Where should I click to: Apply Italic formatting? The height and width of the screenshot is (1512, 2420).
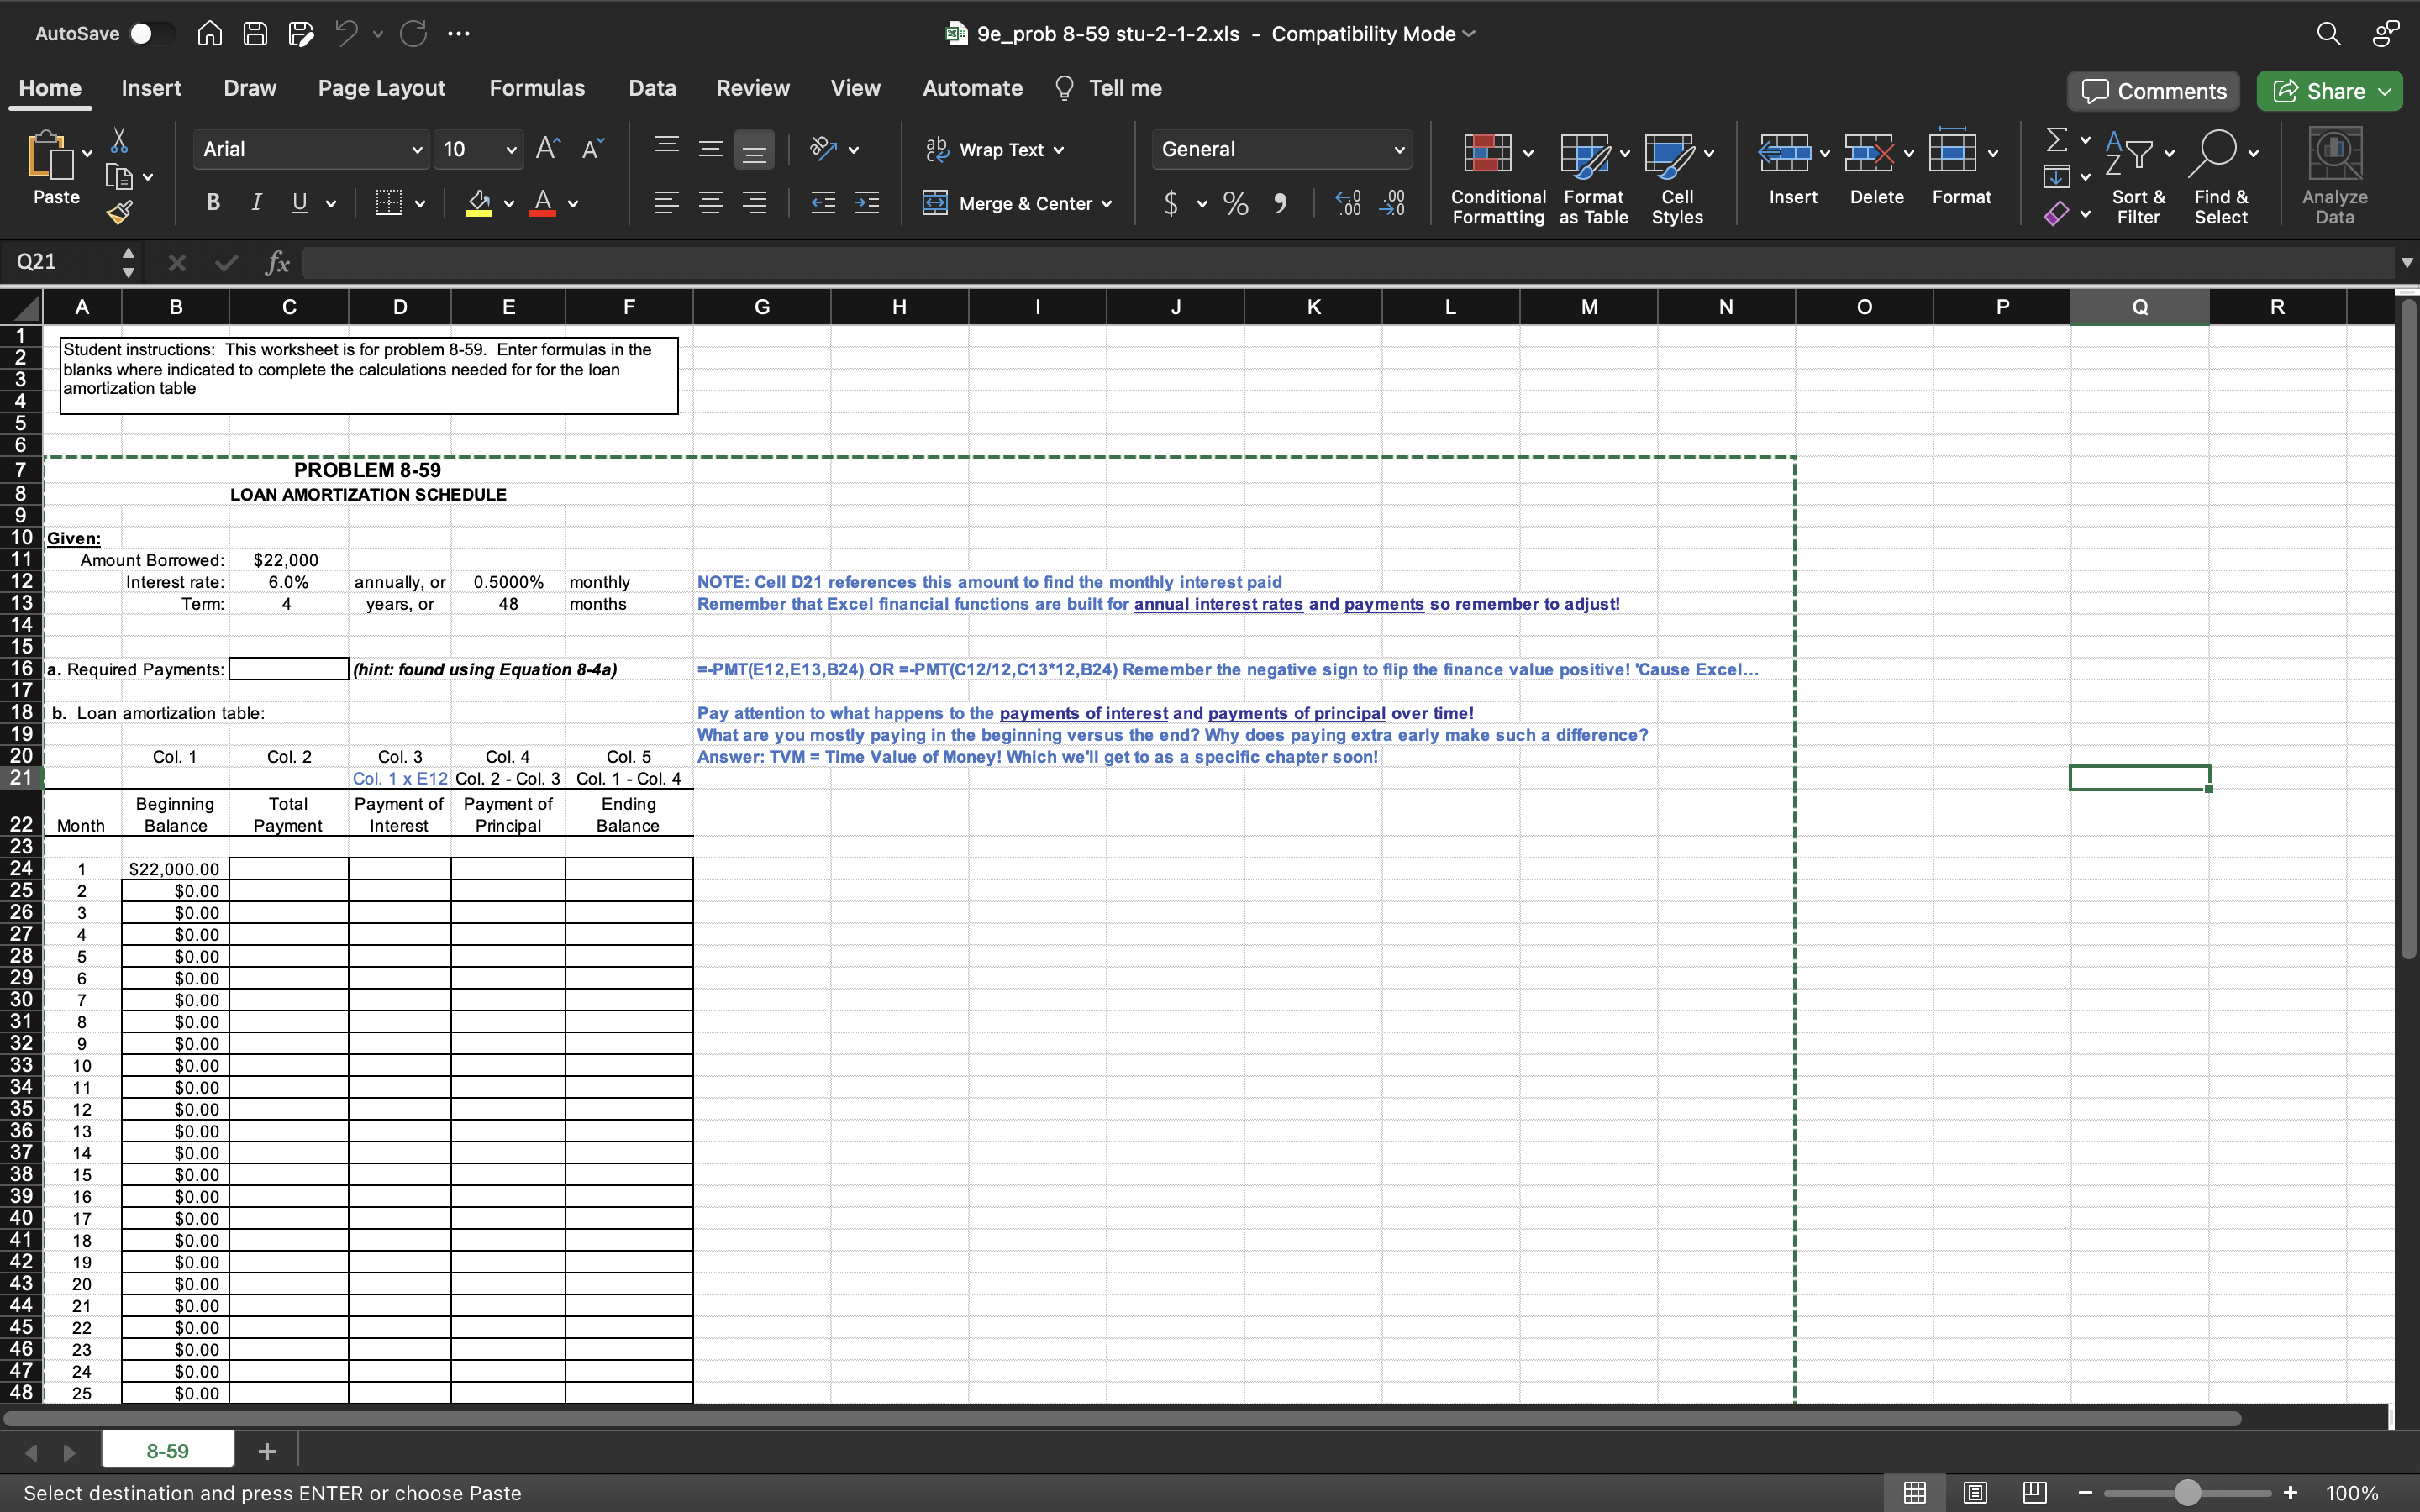[x=256, y=203]
